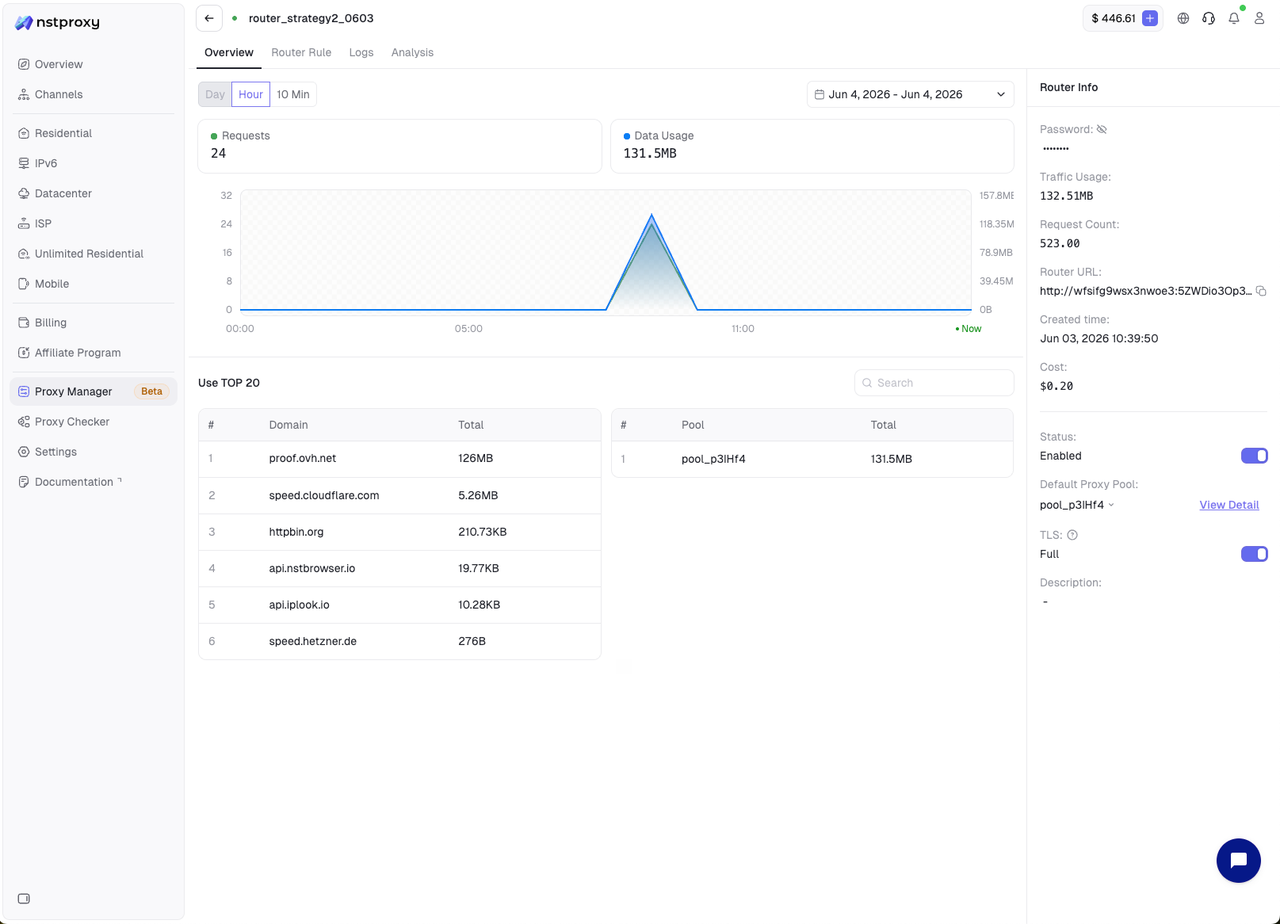1280x924 pixels.
Task: Click the Affiliate Program label
Action: 78,353
